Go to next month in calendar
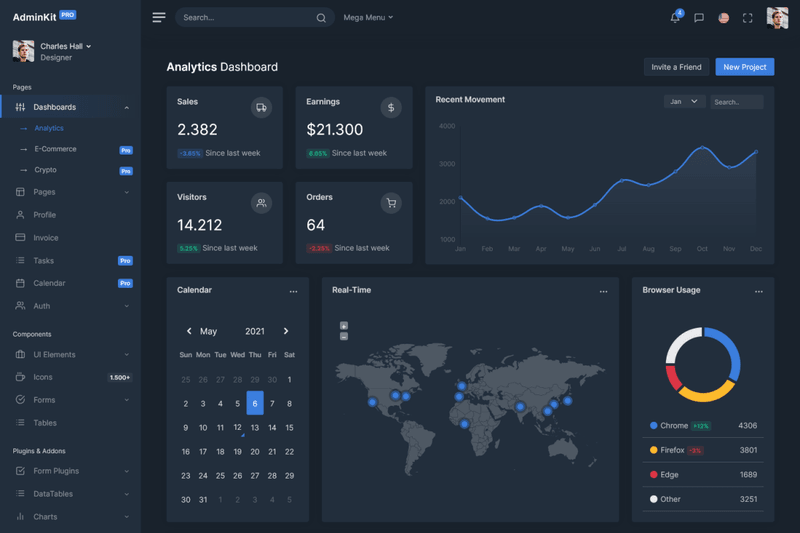 point(286,331)
